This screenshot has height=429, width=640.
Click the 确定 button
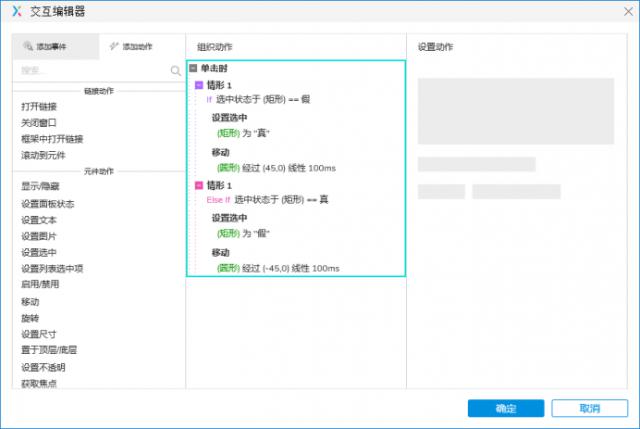pyautogui.click(x=505, y=408)
